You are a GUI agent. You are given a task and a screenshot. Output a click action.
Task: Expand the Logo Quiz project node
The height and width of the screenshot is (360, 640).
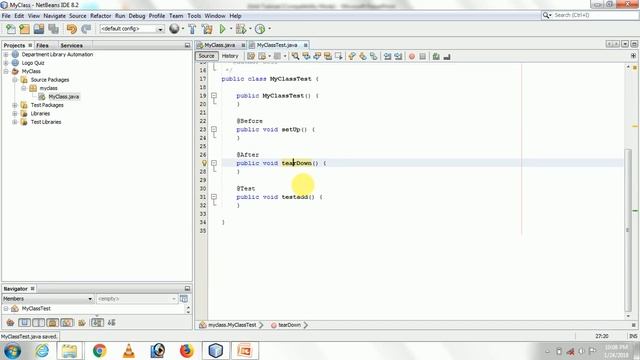pyautogui.click(x=6, y=63)
